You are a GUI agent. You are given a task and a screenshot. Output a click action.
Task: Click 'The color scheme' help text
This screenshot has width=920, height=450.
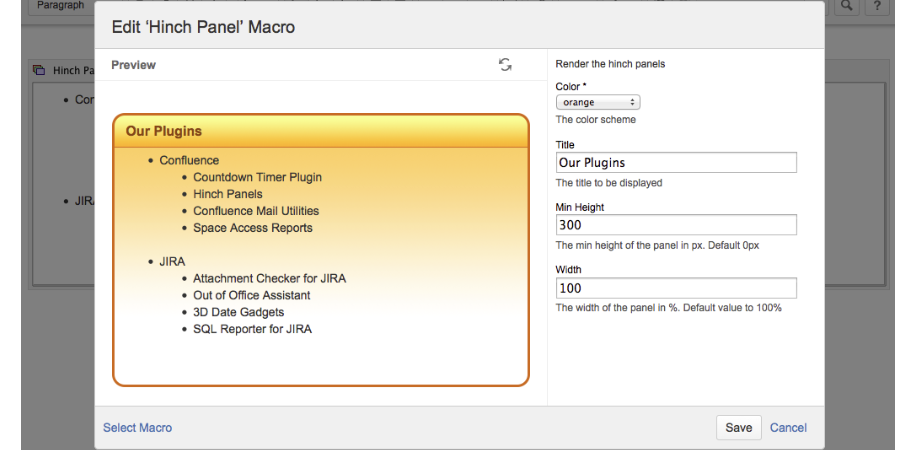(x=596, y=120)
